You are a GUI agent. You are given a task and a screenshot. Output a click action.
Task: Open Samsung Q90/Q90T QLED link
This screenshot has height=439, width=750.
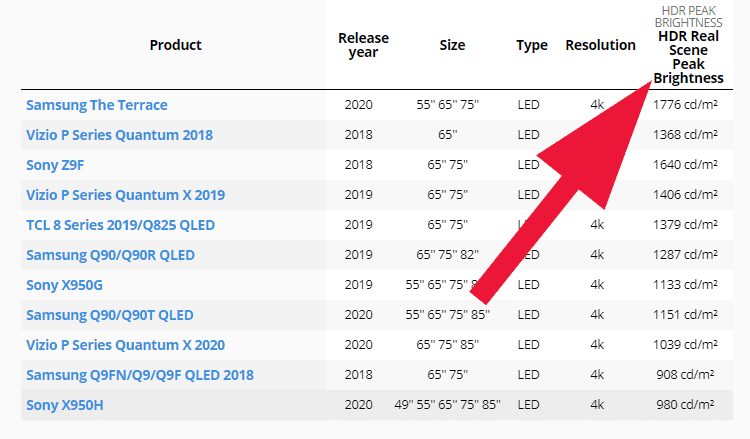[110, 315]
